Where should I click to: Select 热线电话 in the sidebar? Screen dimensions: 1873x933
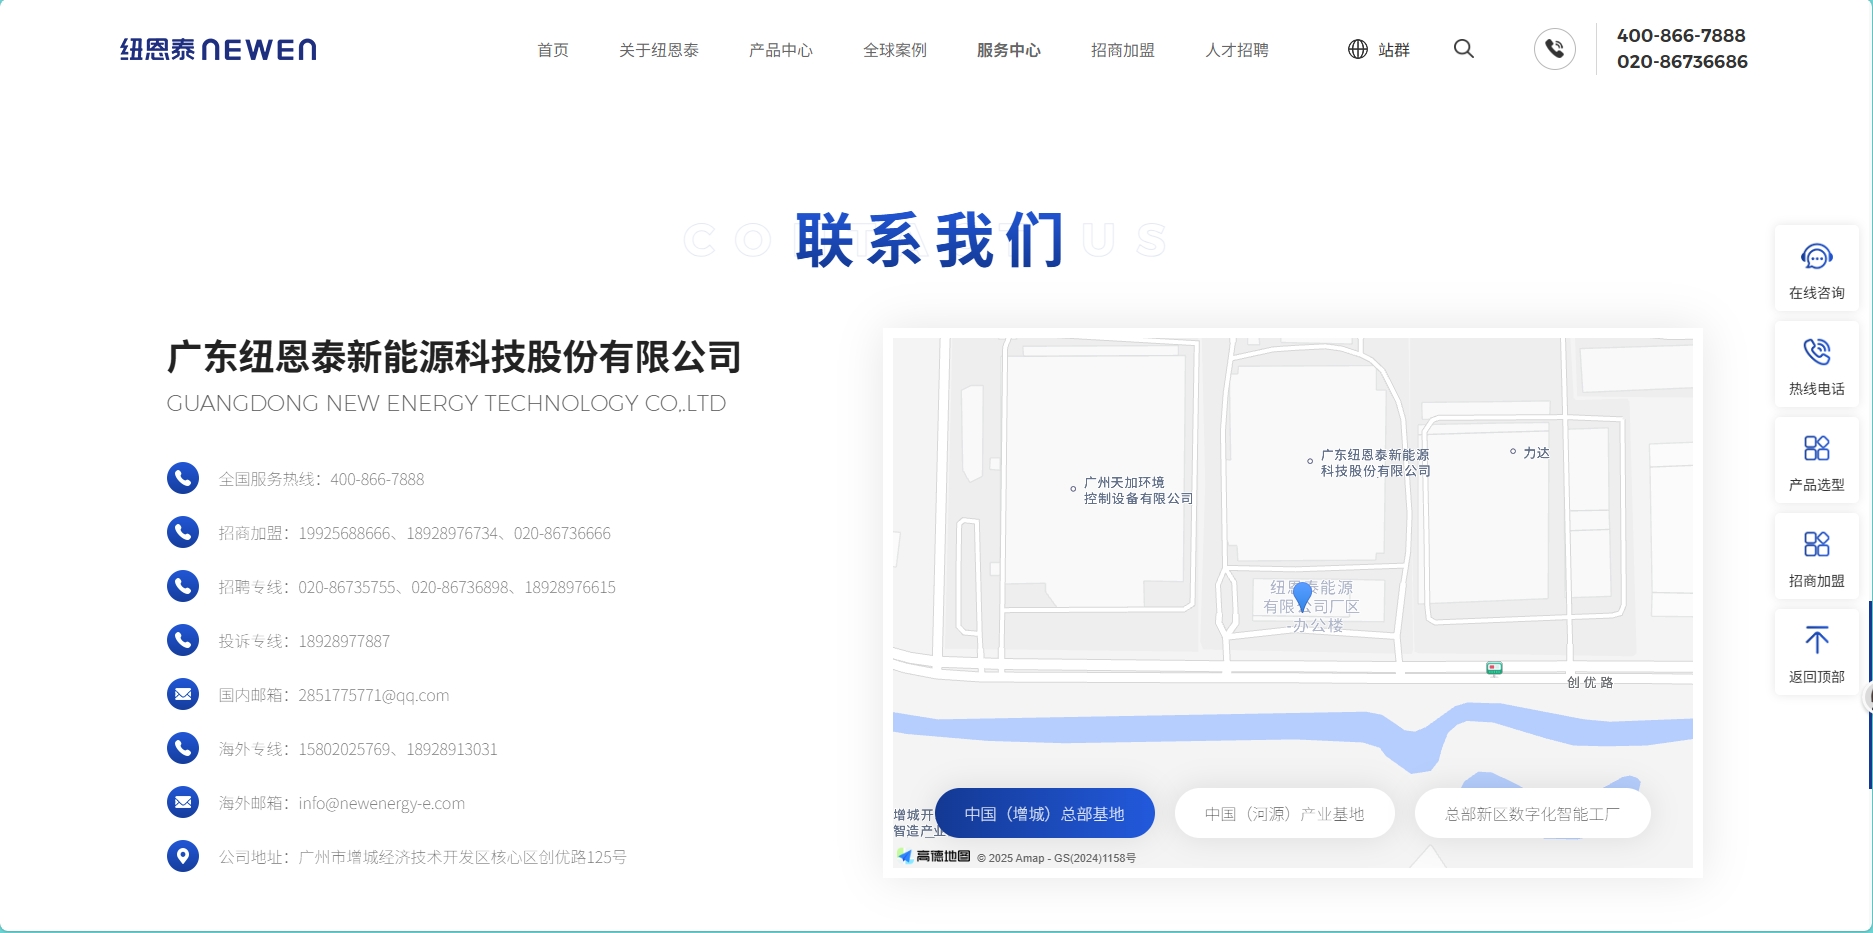click(x=1816, y=363)
